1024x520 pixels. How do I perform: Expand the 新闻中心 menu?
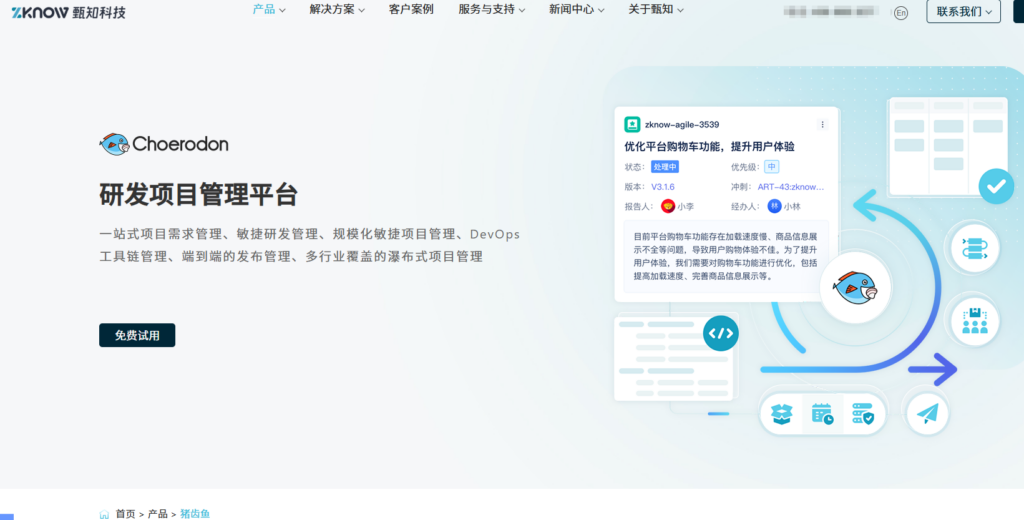pyautogui.click(x=577, y=10)
